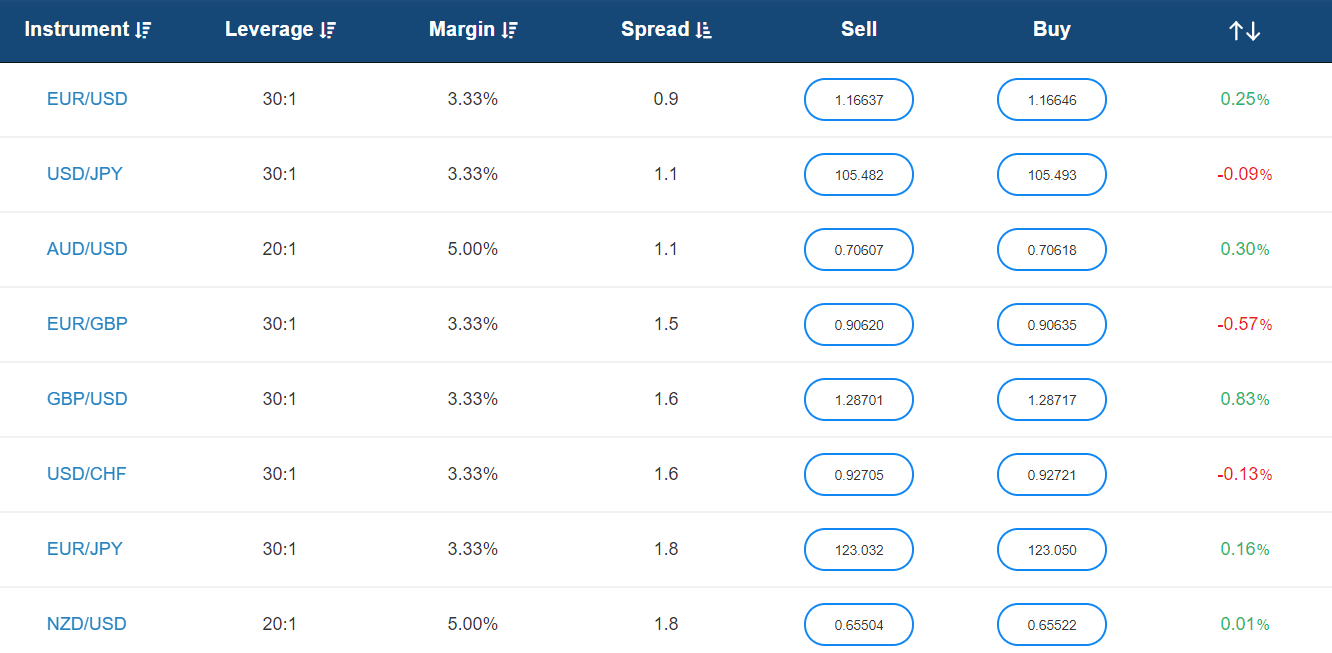The height and width of the screenshot is (653, 1332).
Task: Buy EUR/JPY at 123.050
Action: pos(1052,550)
